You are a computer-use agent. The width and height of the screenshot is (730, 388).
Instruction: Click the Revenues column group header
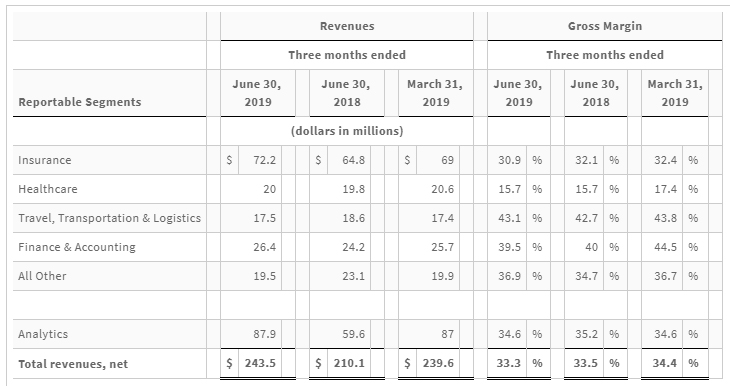point(347,26)
